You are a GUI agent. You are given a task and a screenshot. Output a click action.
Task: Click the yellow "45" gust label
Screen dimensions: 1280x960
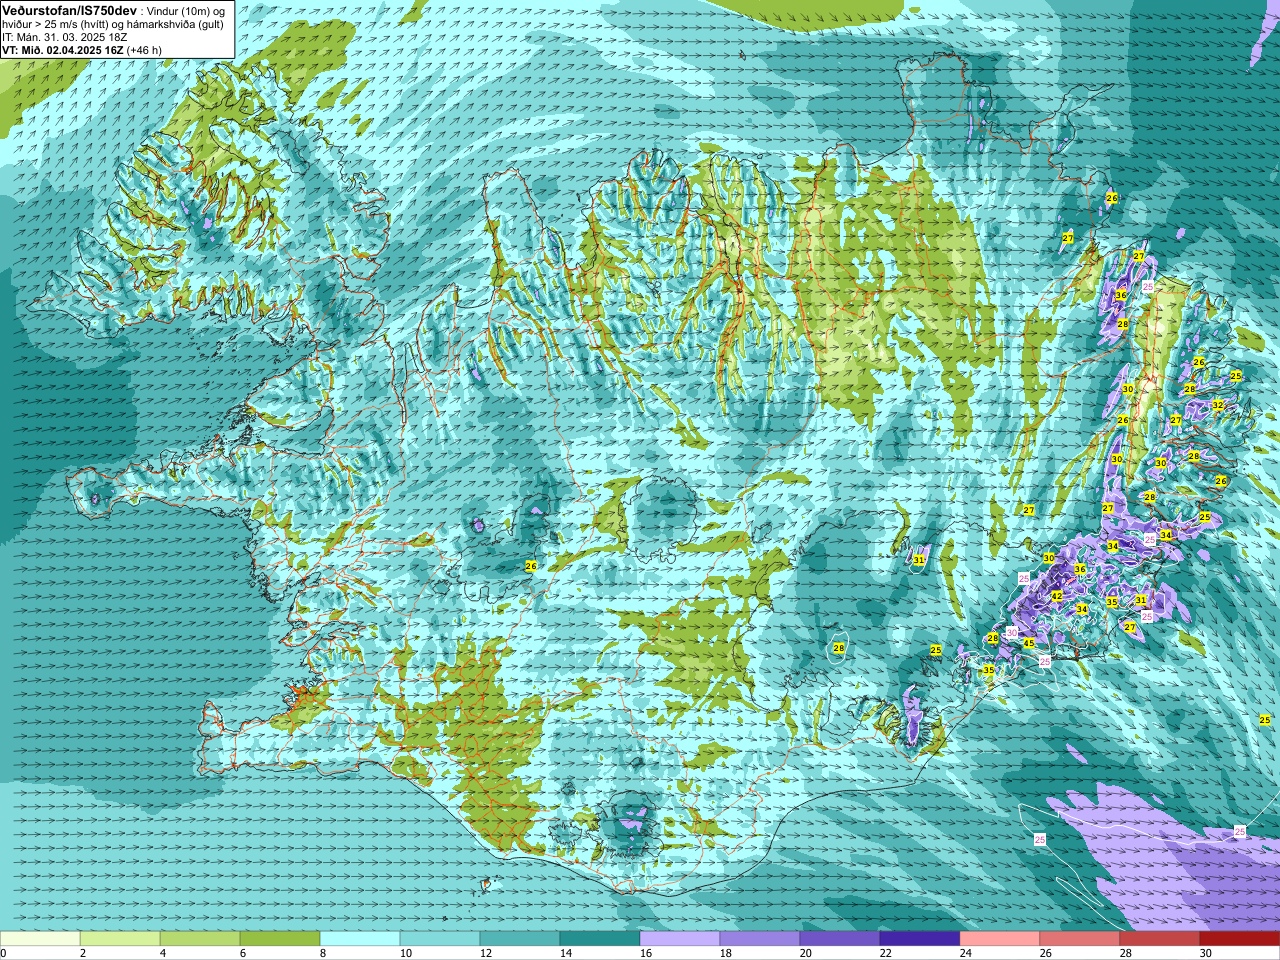pos(1029,643)
